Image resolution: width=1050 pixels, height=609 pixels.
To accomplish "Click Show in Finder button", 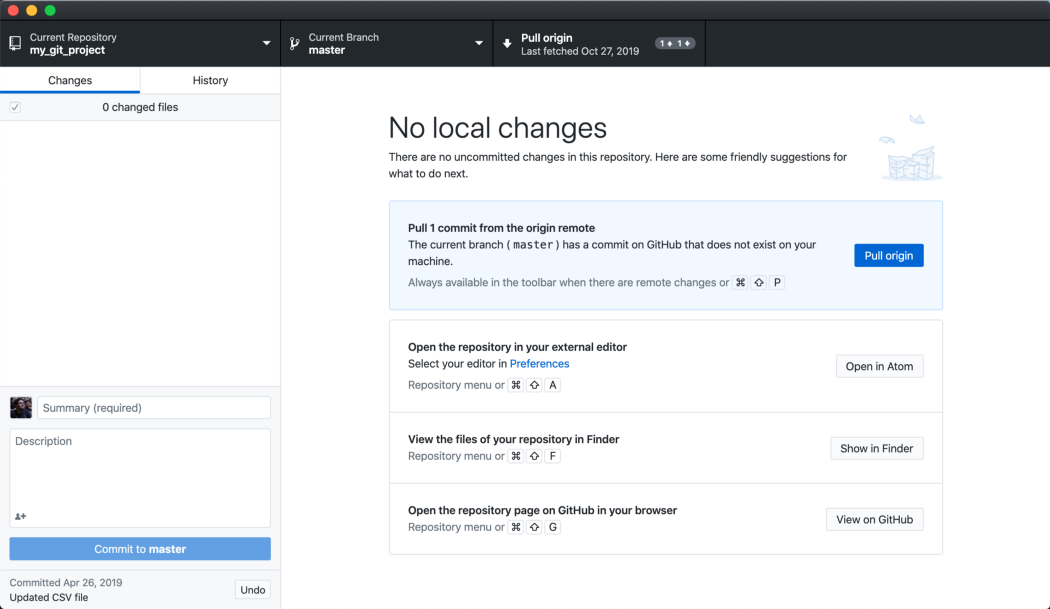I will click(x=876, y=448).
